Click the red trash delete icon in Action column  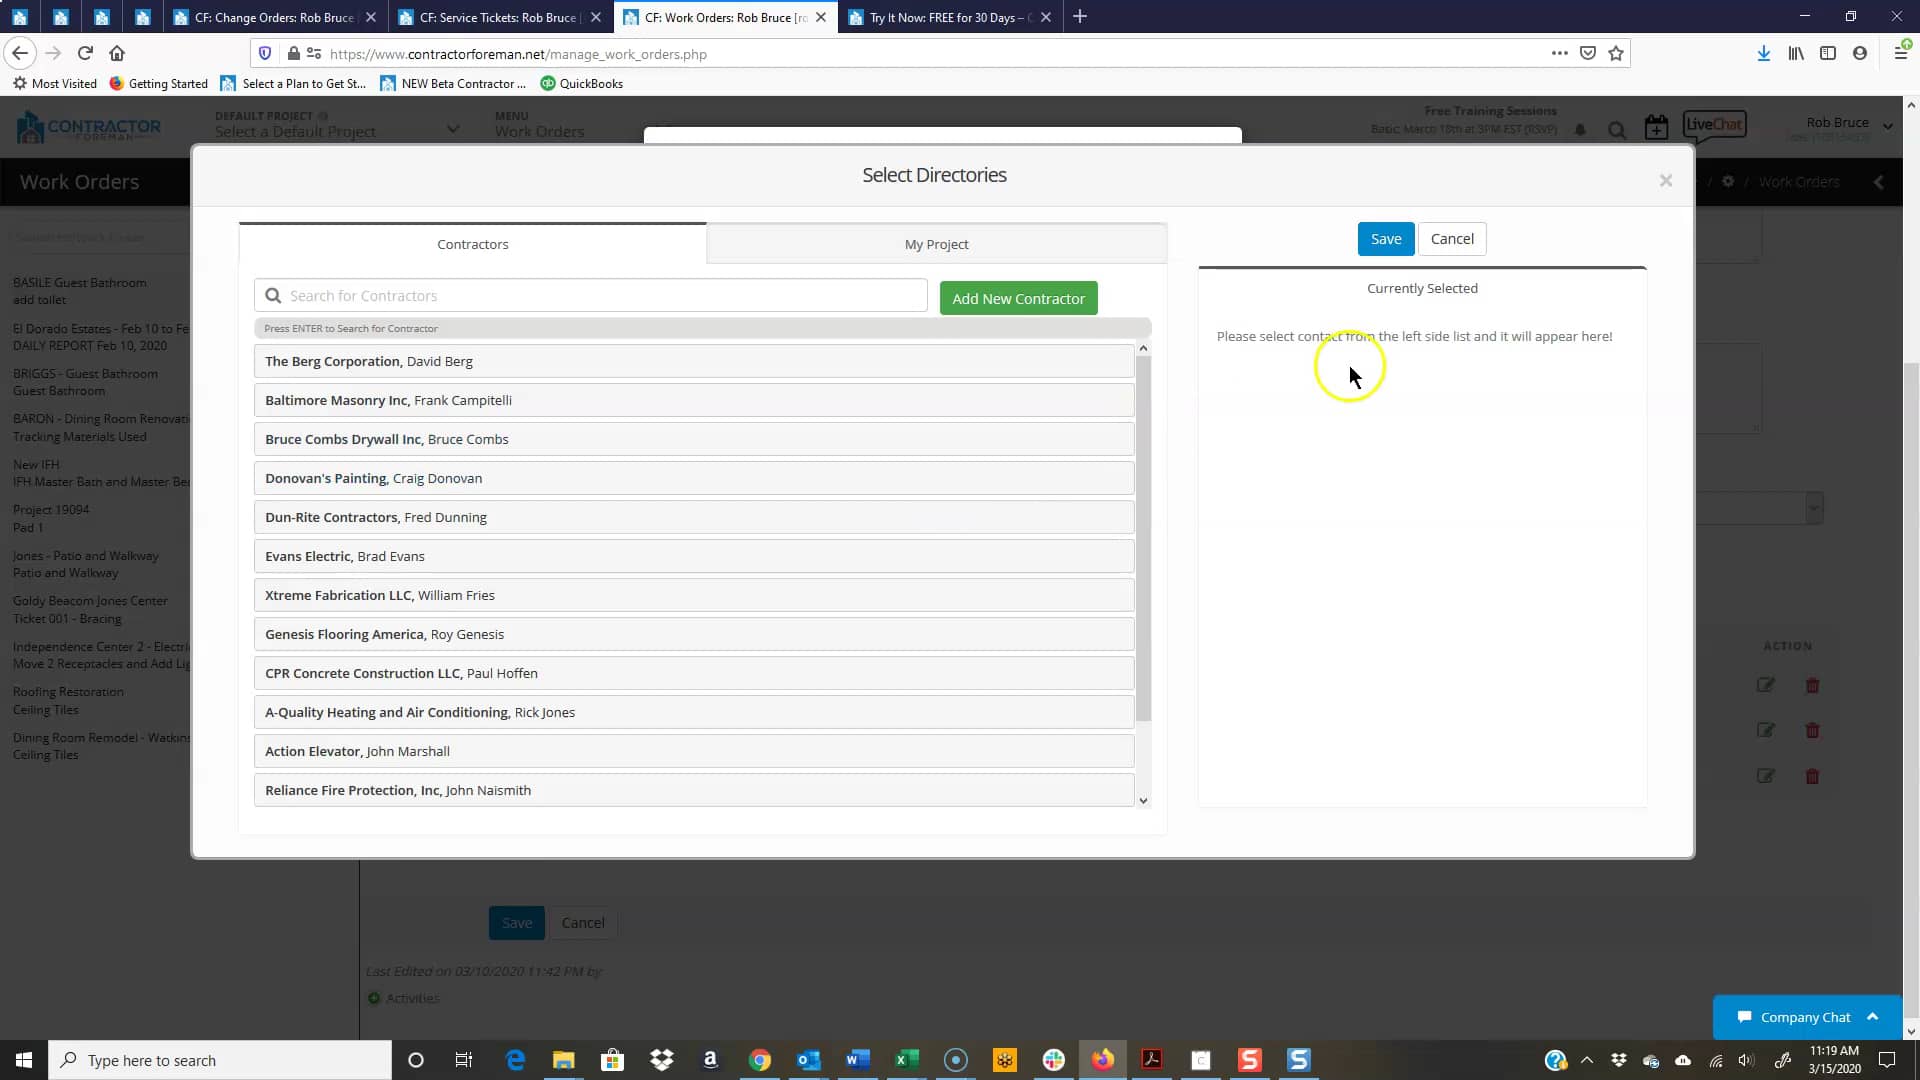click(1813, 685)
